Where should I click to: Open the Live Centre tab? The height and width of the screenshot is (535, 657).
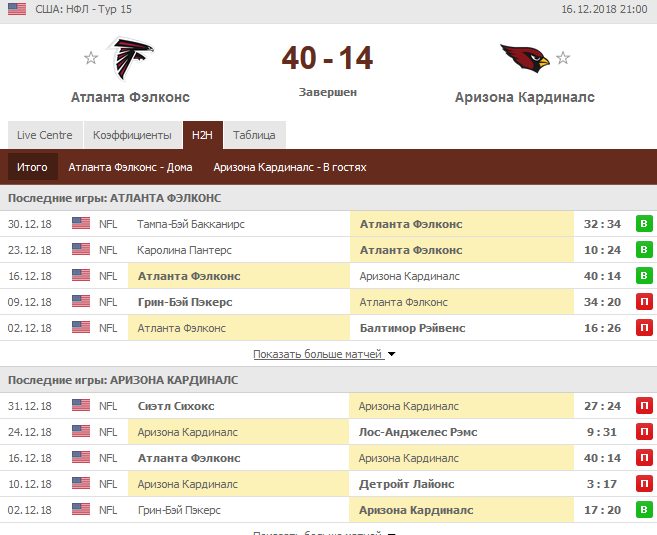click(x=44, y=135)
